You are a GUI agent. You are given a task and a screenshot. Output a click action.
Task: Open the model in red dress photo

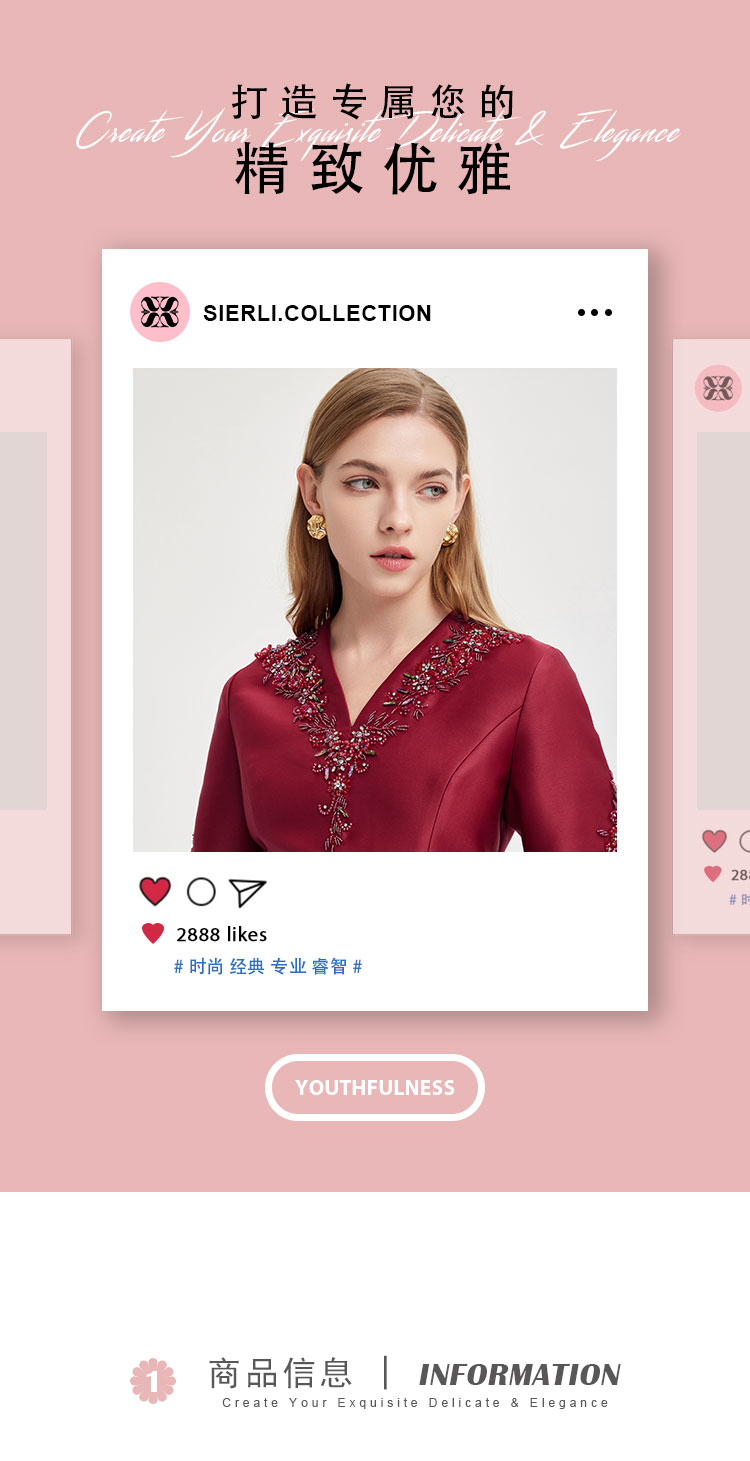375,610
